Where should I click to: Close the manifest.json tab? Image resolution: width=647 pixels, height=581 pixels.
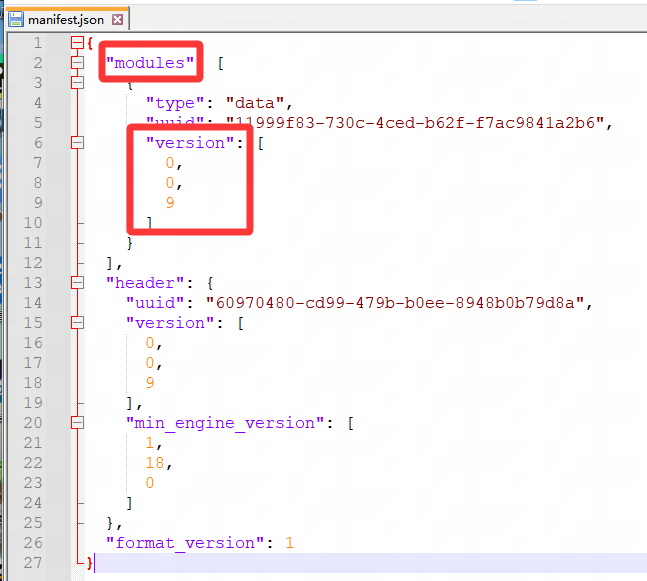tap(118, 20)
